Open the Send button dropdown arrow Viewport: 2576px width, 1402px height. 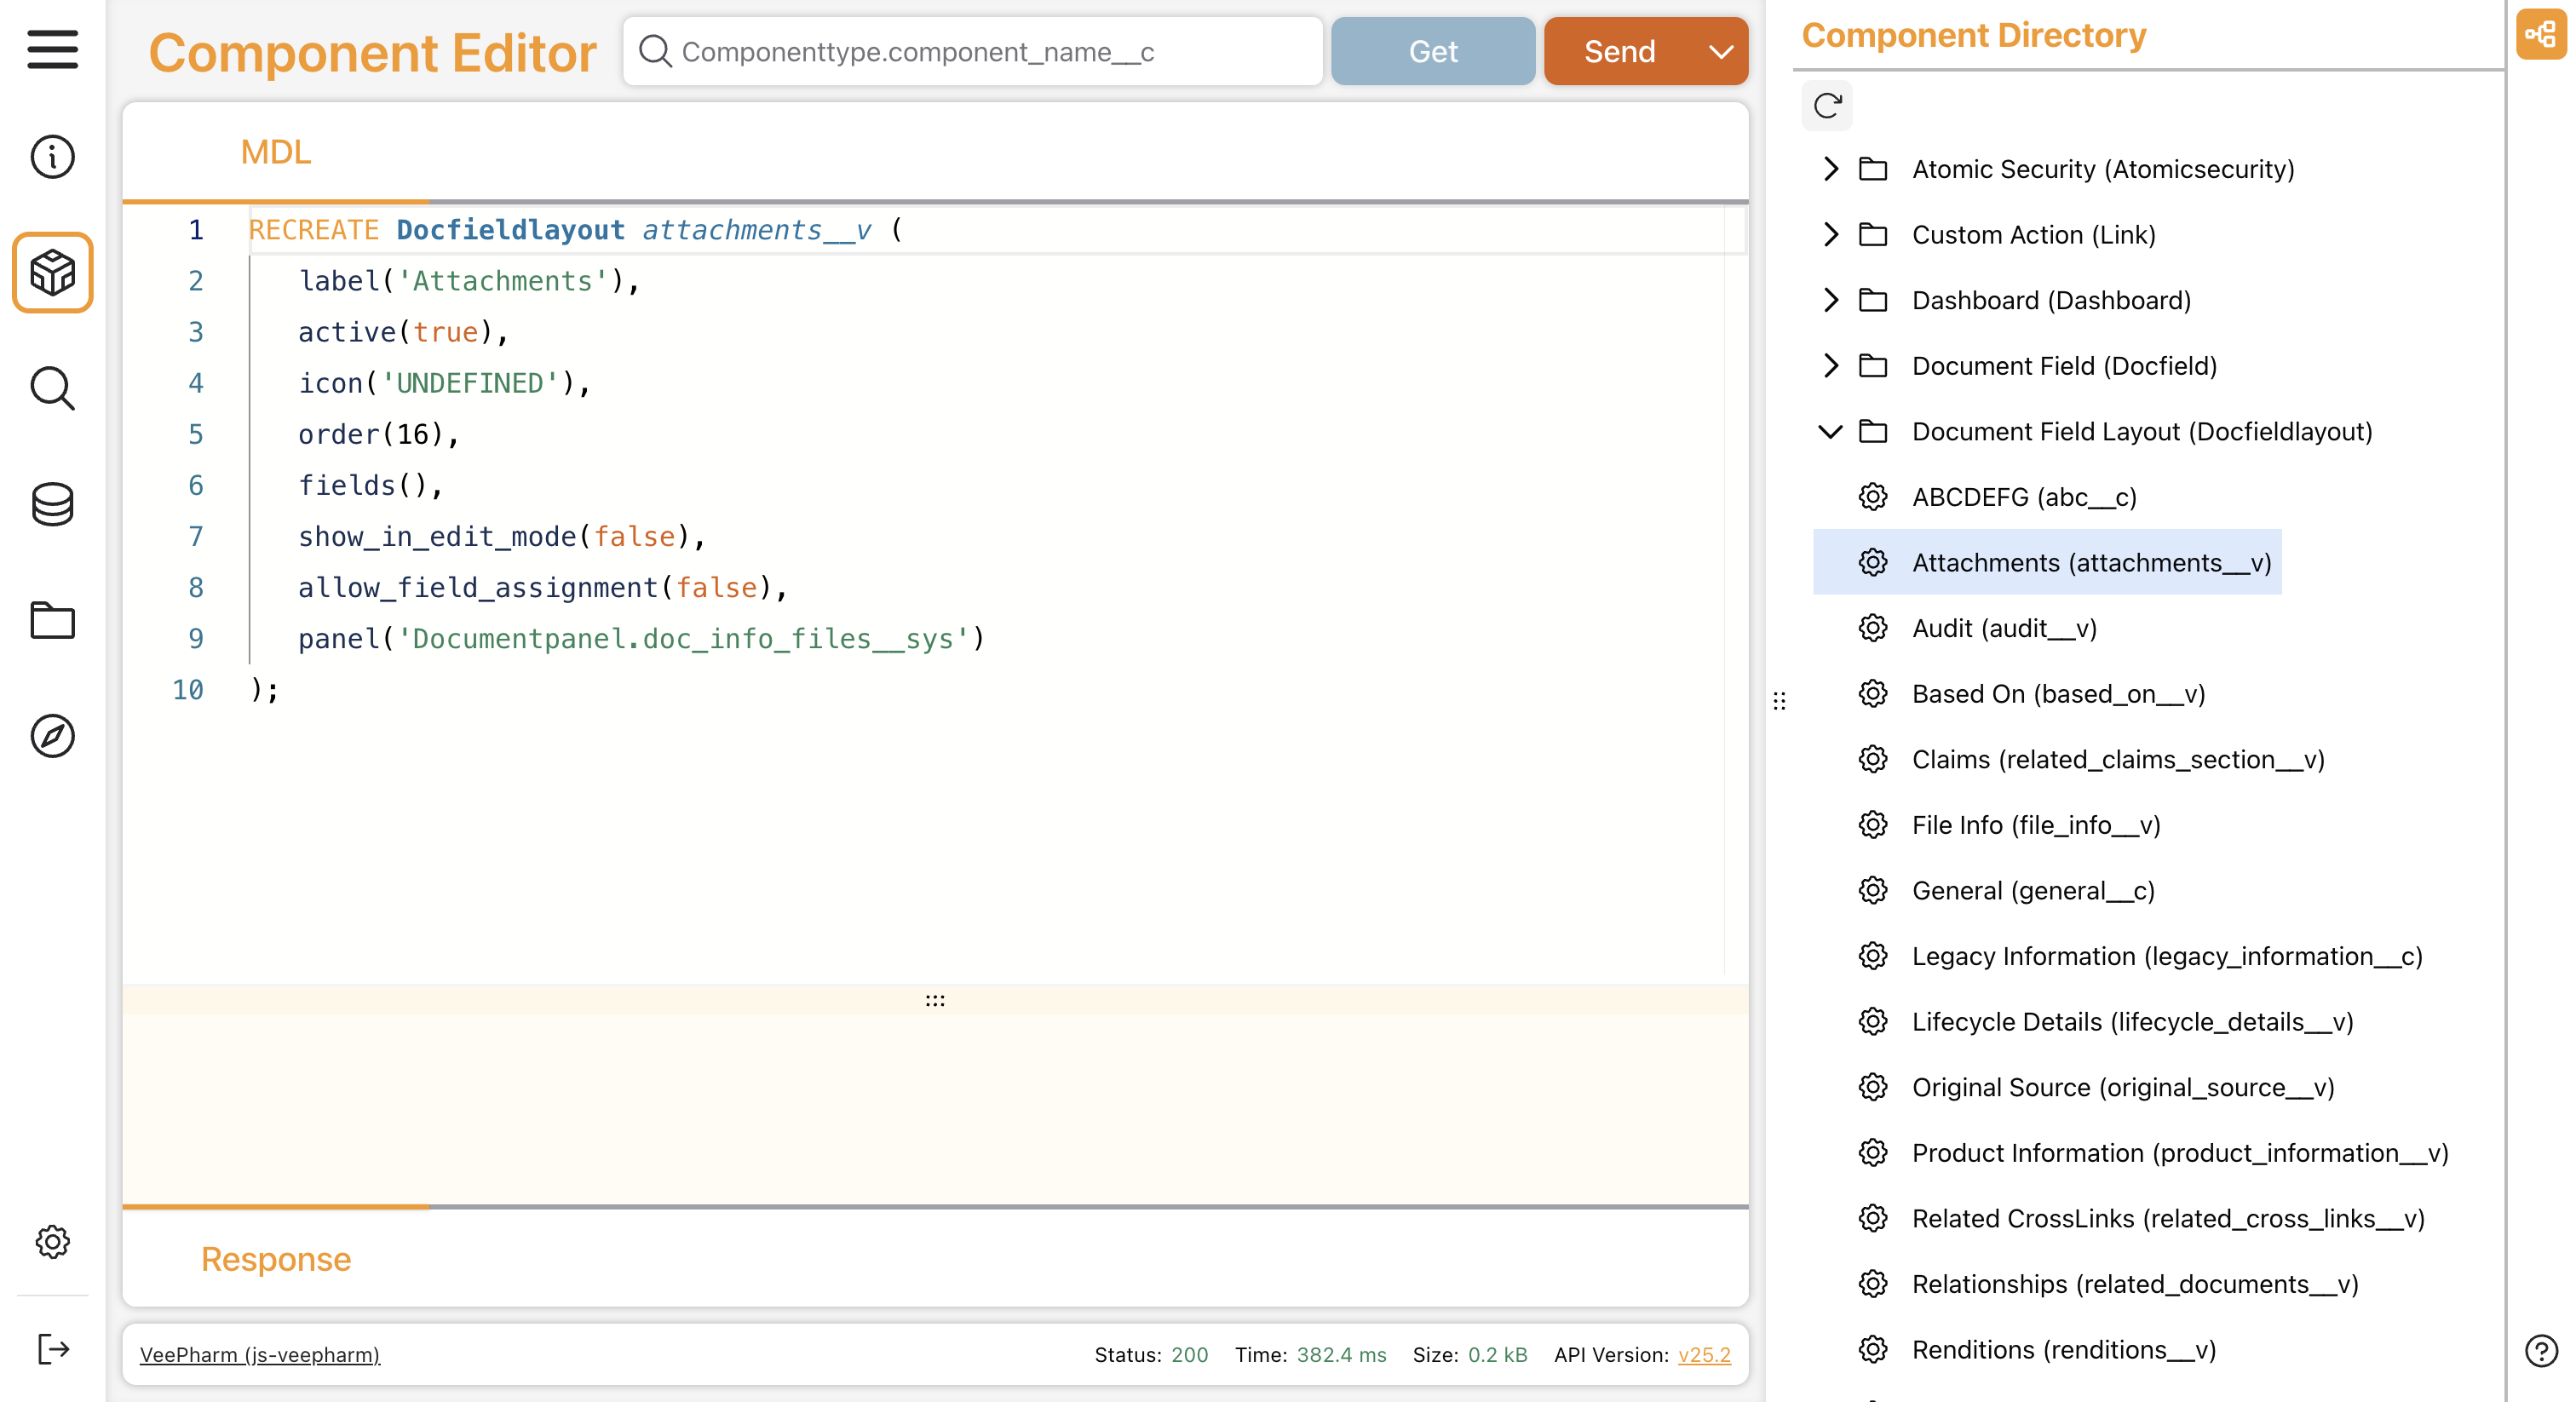(x=1720, y=52)
